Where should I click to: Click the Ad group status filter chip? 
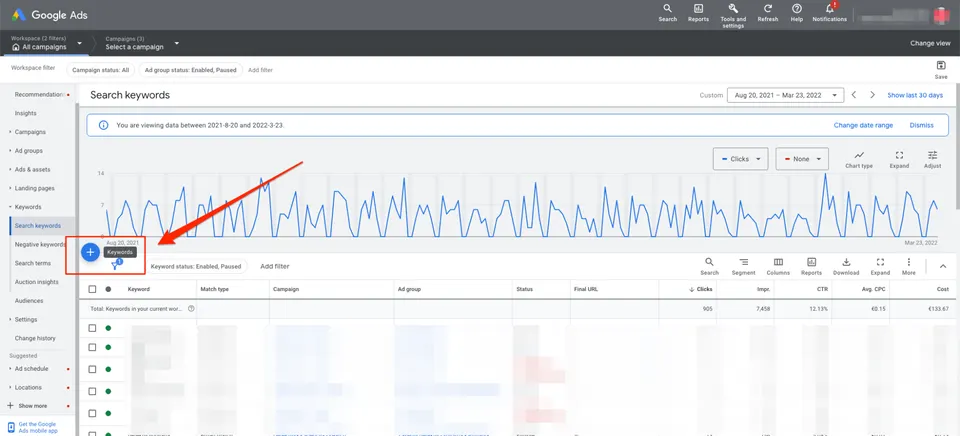click(x=190, y=70)
